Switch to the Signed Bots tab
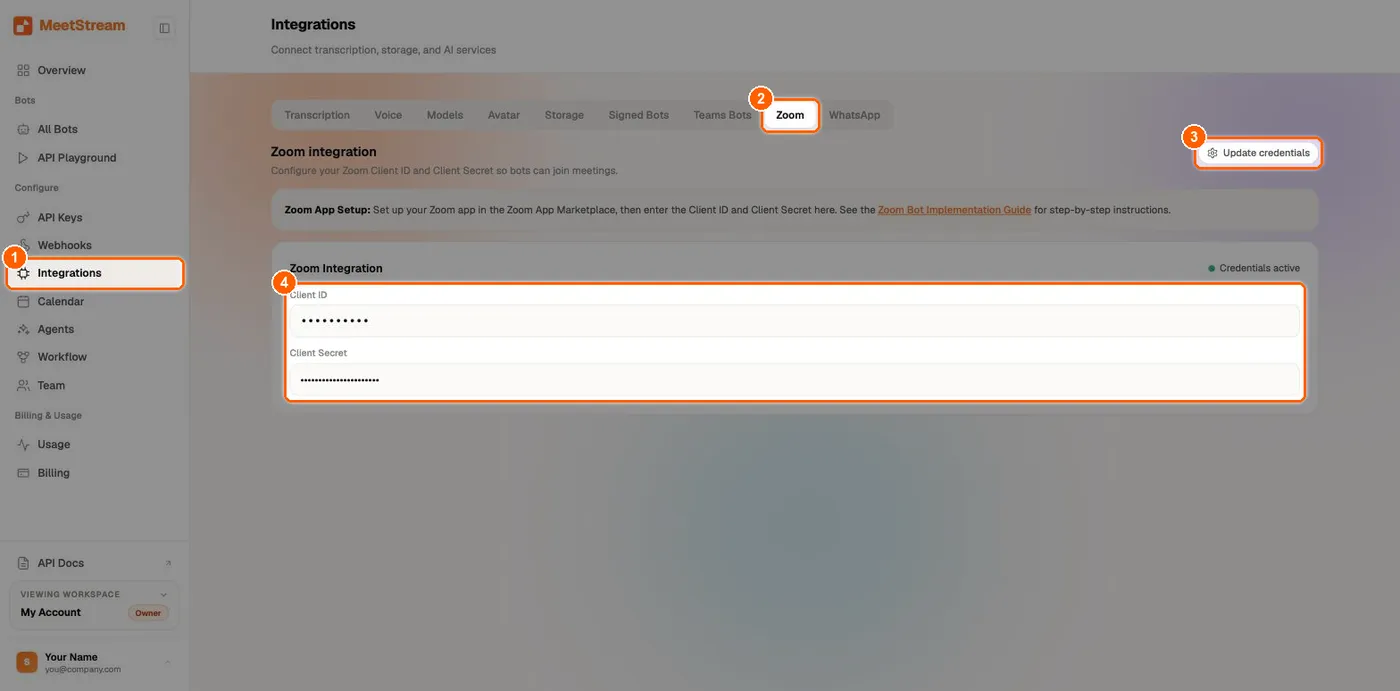 pos(639,115)
